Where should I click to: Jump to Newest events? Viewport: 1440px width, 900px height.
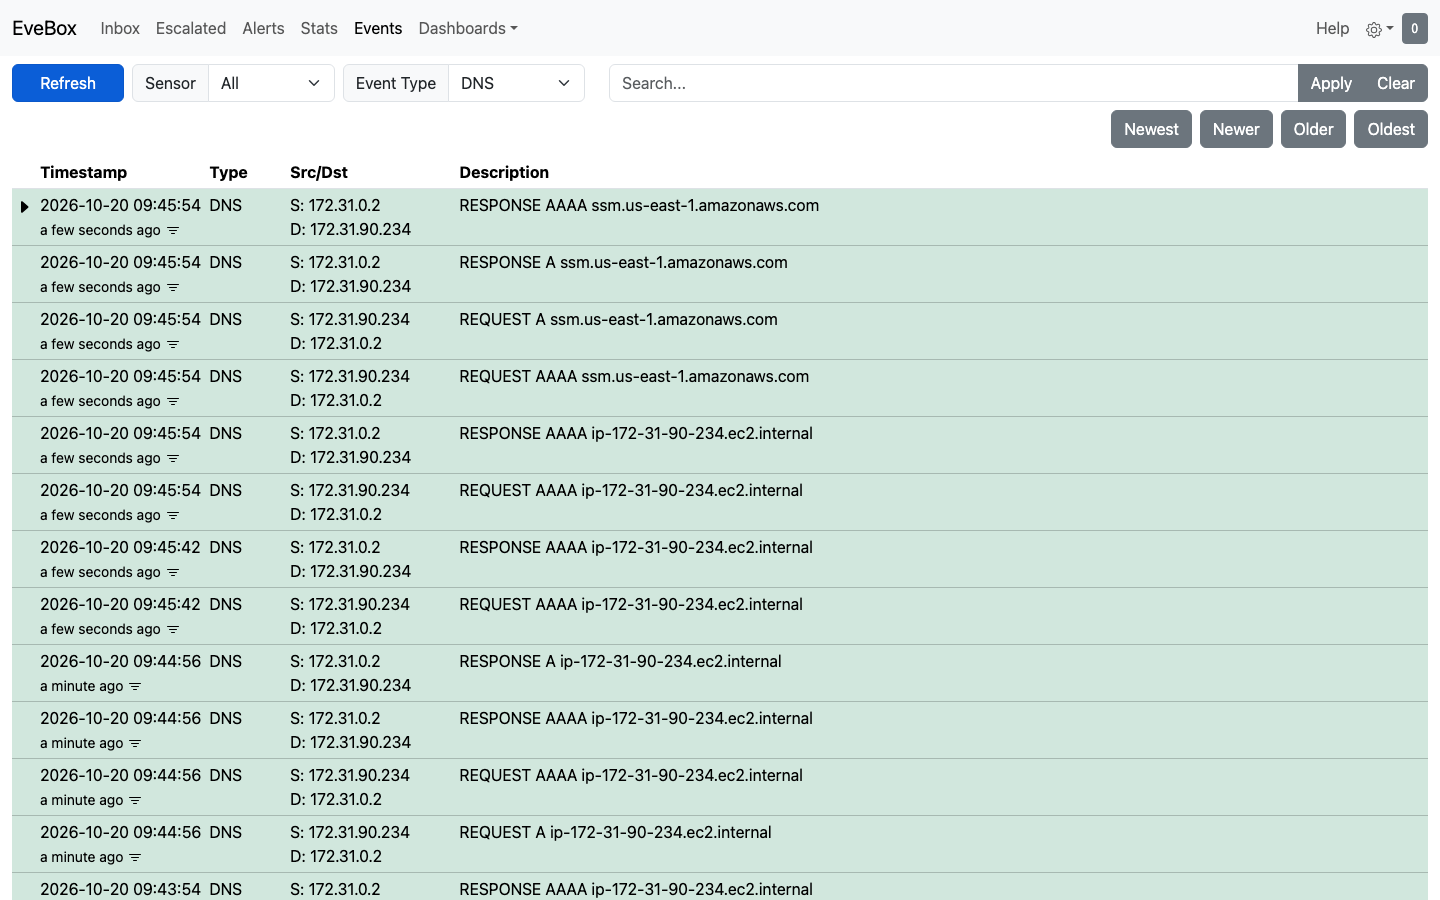tap(1151, 129)
